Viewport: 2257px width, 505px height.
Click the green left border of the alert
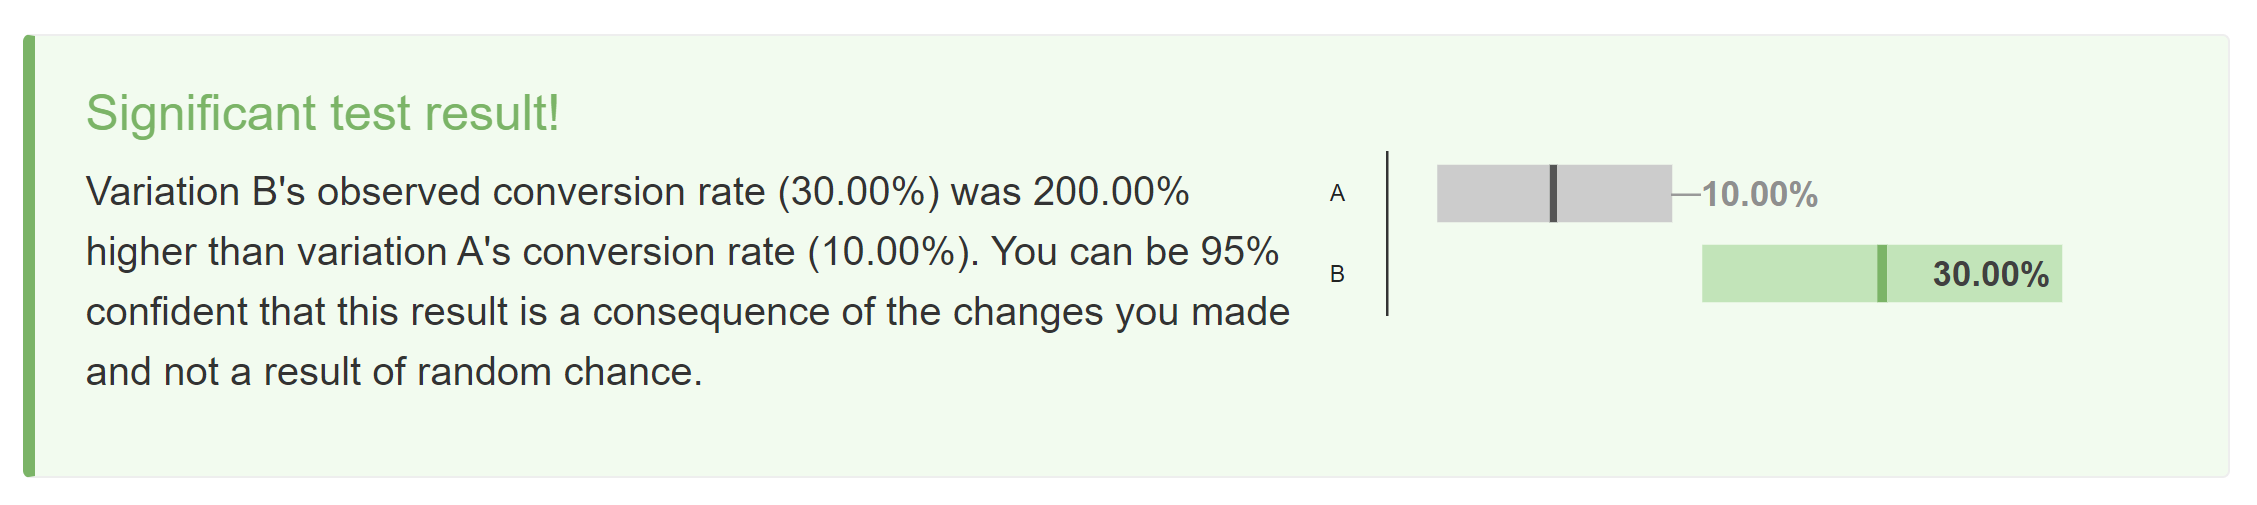point(29,256)
